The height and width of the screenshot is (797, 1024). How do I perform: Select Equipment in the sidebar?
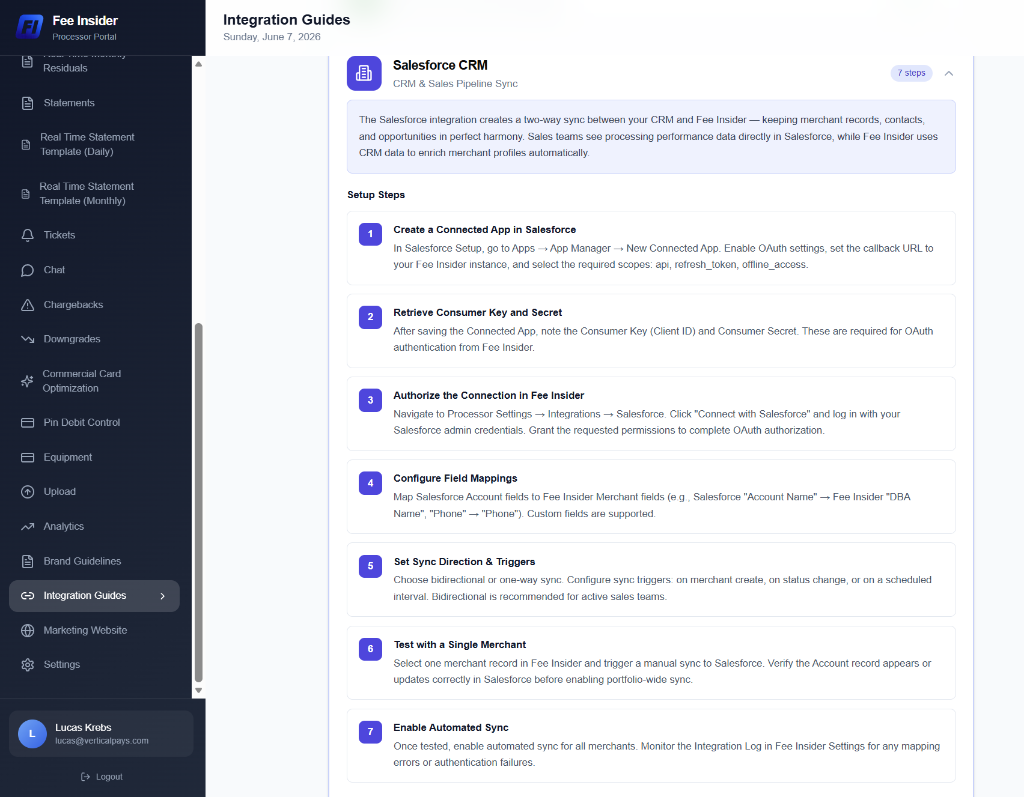(94, 457)
